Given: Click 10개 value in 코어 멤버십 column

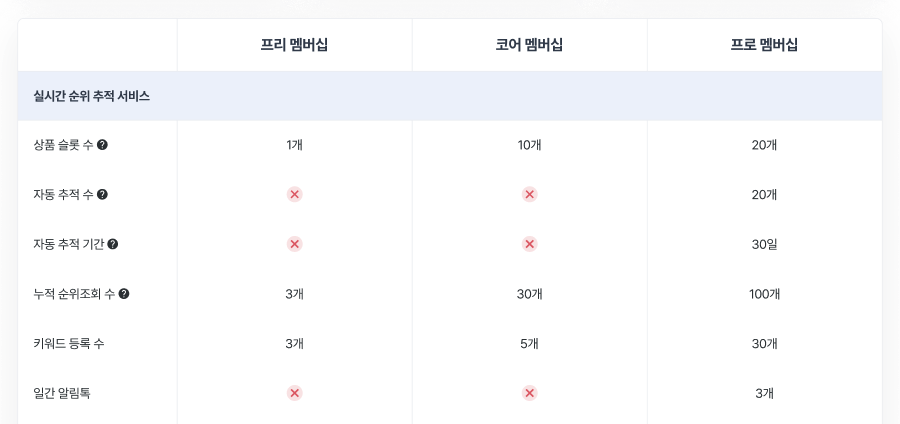Looking at the screenshot, I should 529,145.
